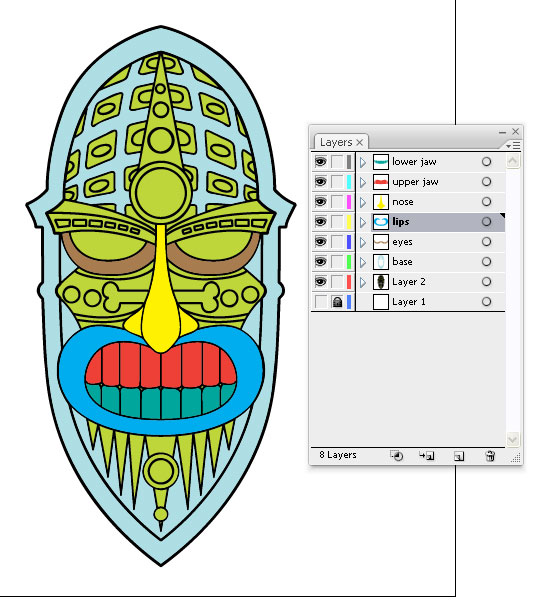Viewport: 550px width, 600px height.
Task: Click the Layers panel scroll down arrow
Action: 512,439
